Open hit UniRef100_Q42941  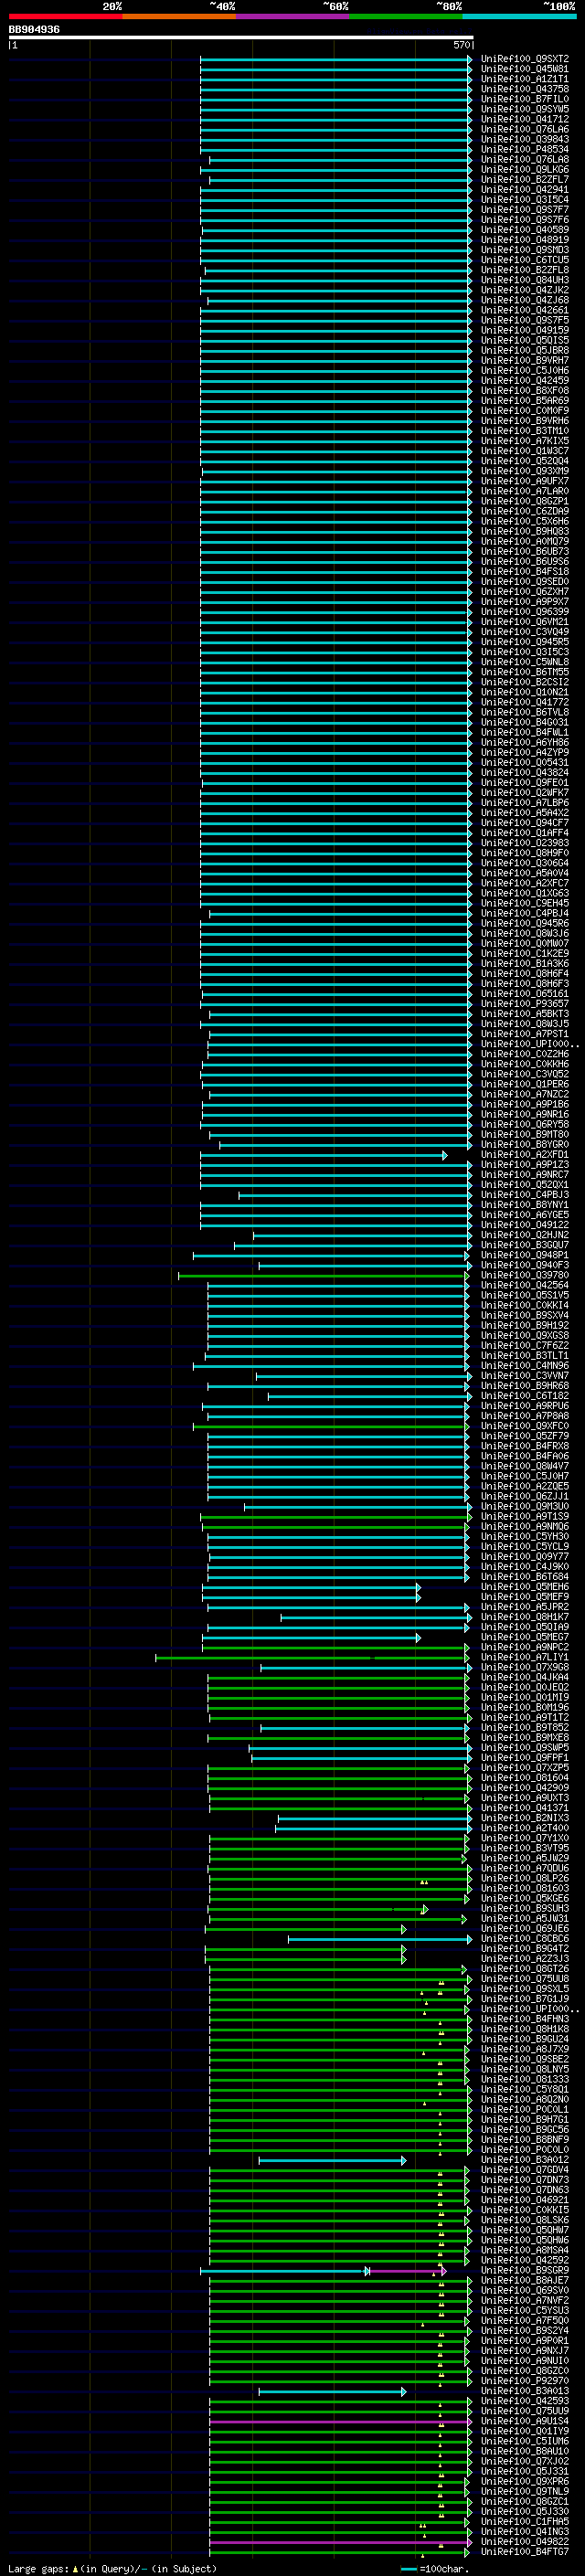click(525, 190)
